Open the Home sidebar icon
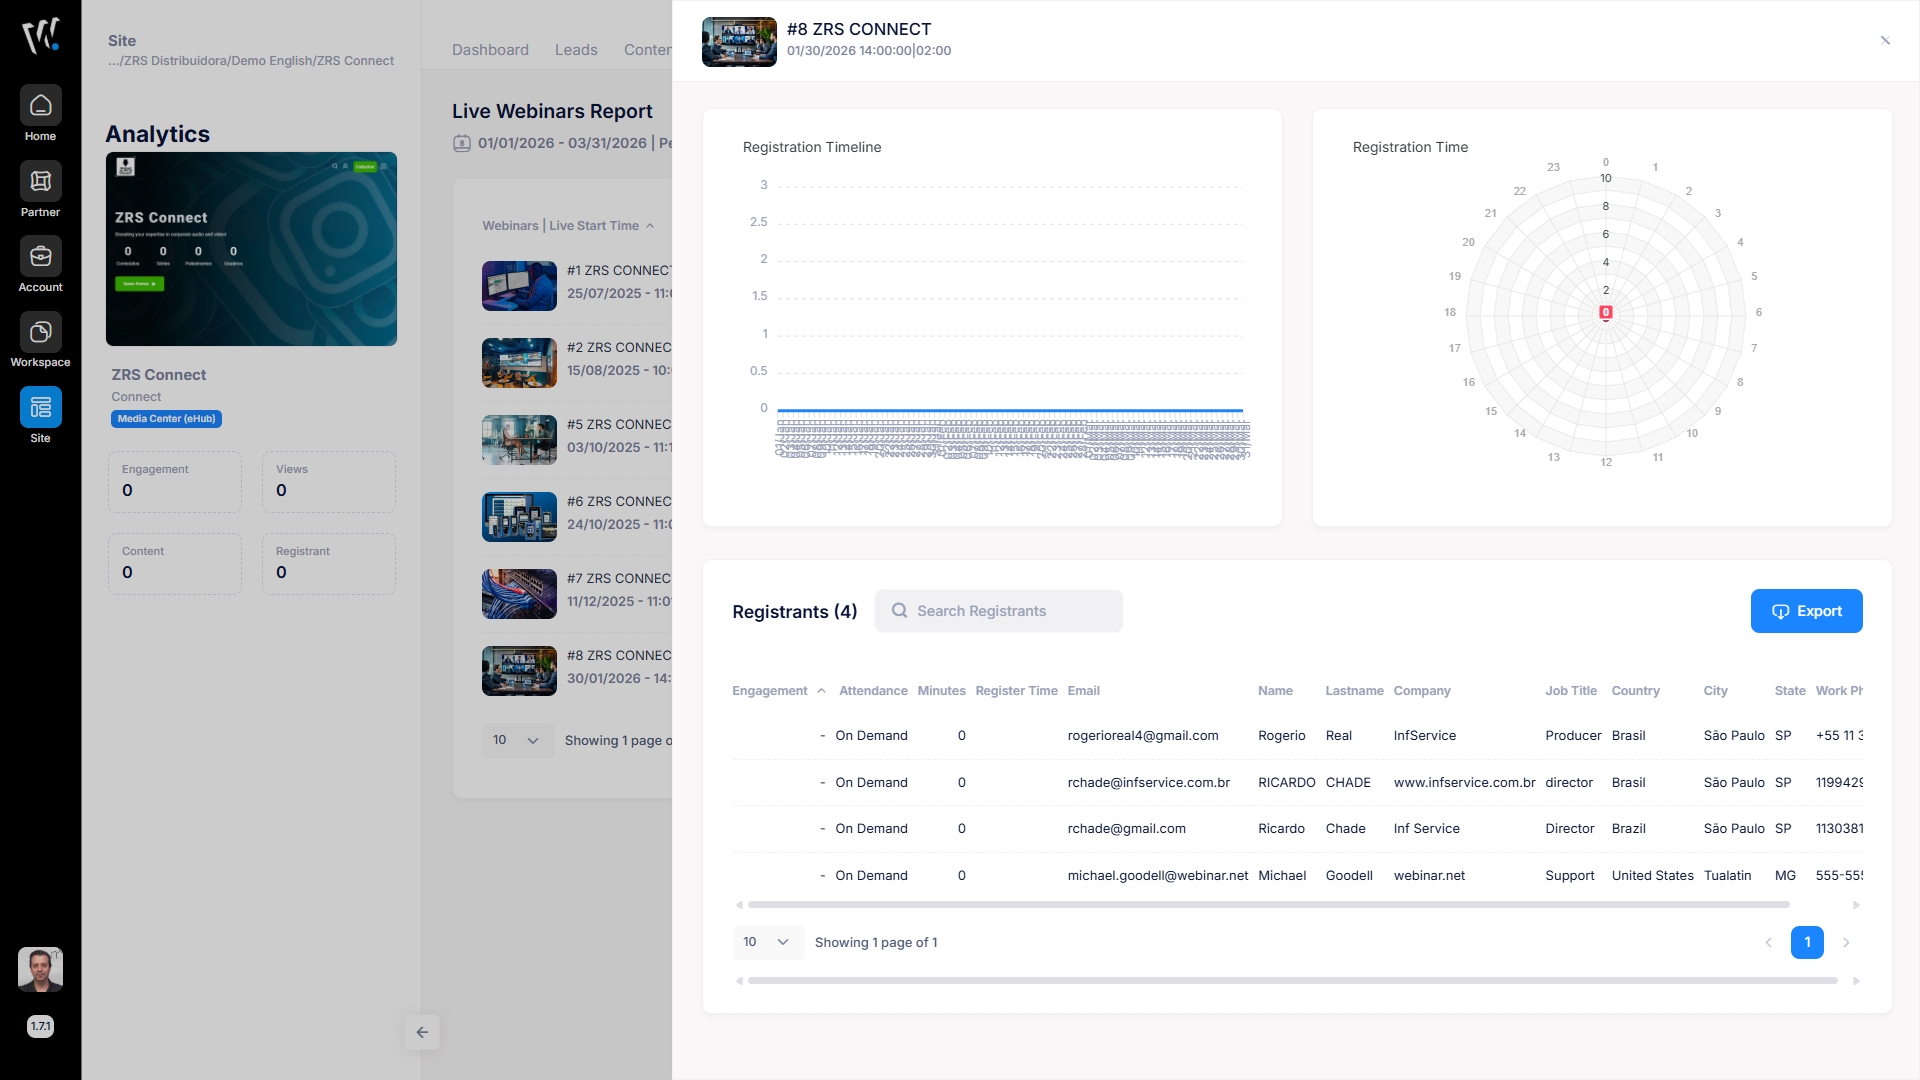Screen dimensions: 1920x1080 coord(40,105)
